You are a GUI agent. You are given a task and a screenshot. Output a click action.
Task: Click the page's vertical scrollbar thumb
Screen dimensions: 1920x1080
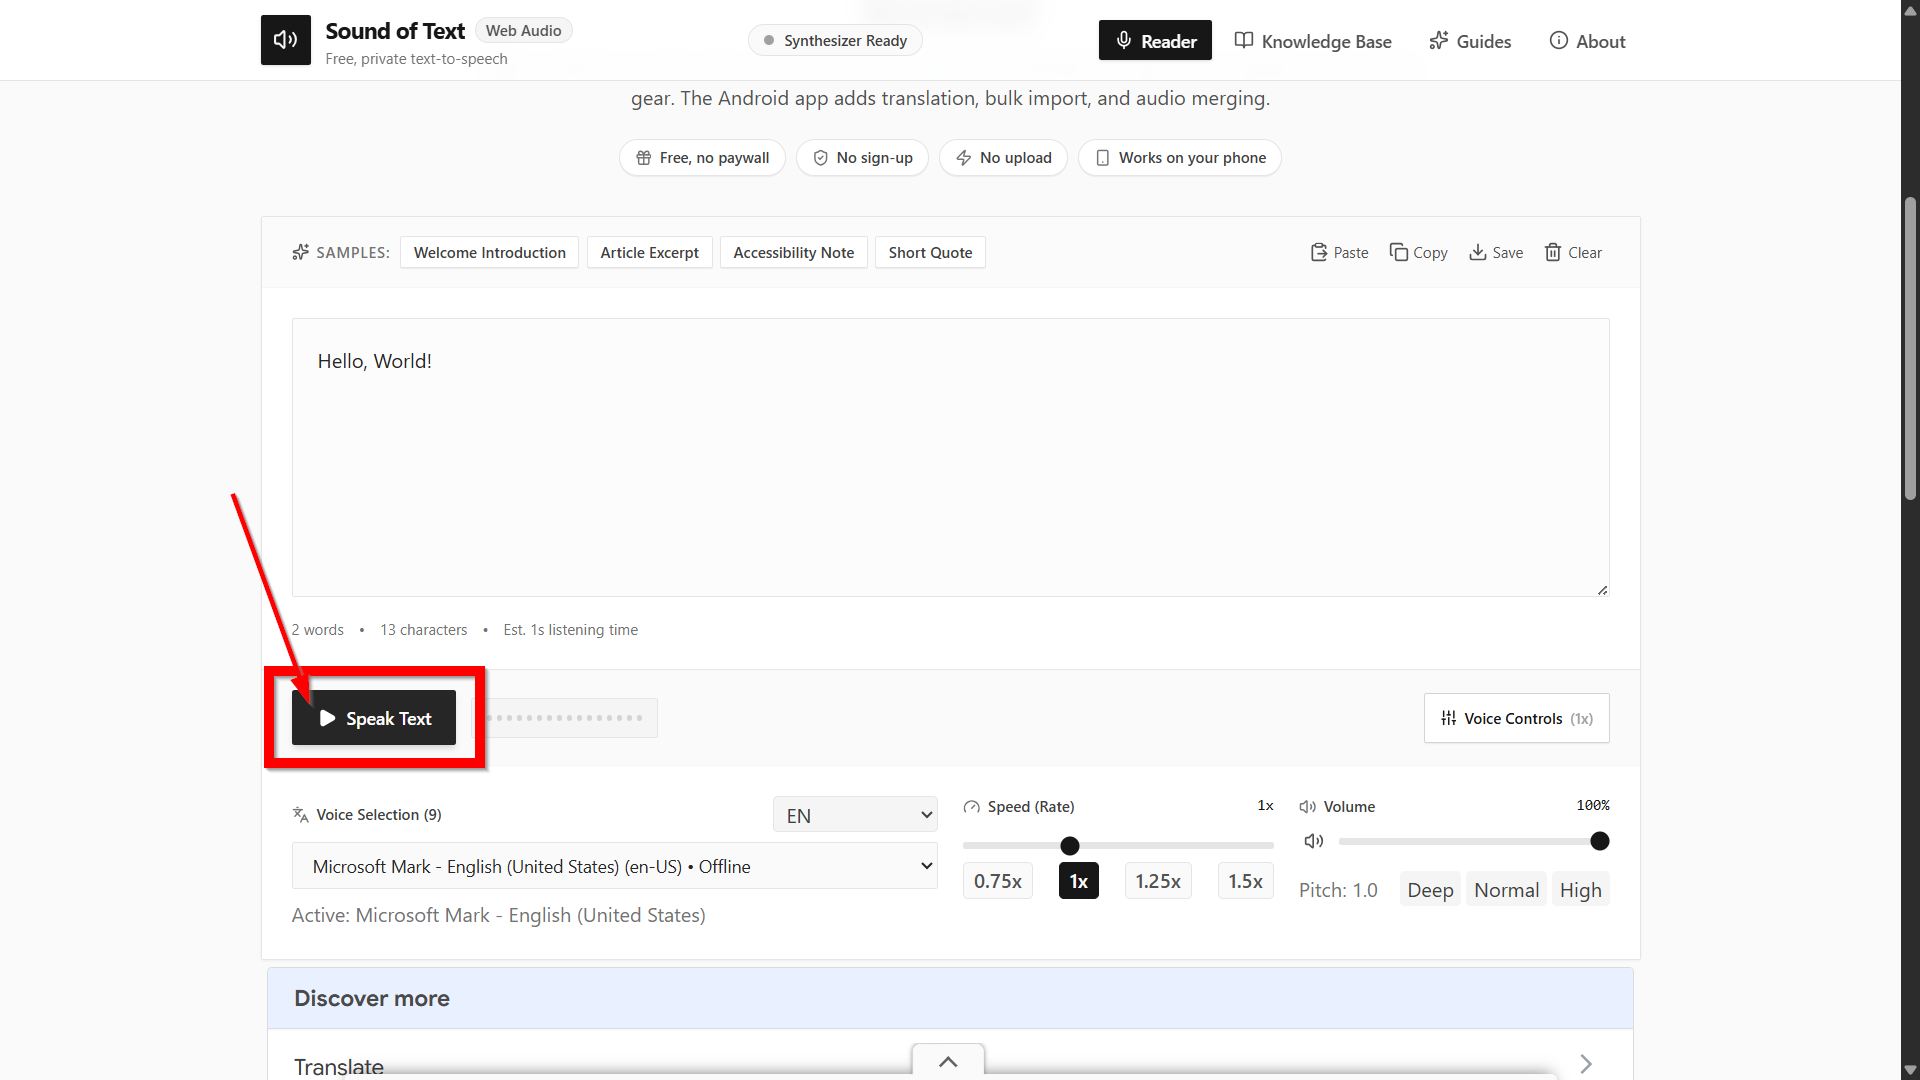pyautogui.click(x=1910, y=348)
